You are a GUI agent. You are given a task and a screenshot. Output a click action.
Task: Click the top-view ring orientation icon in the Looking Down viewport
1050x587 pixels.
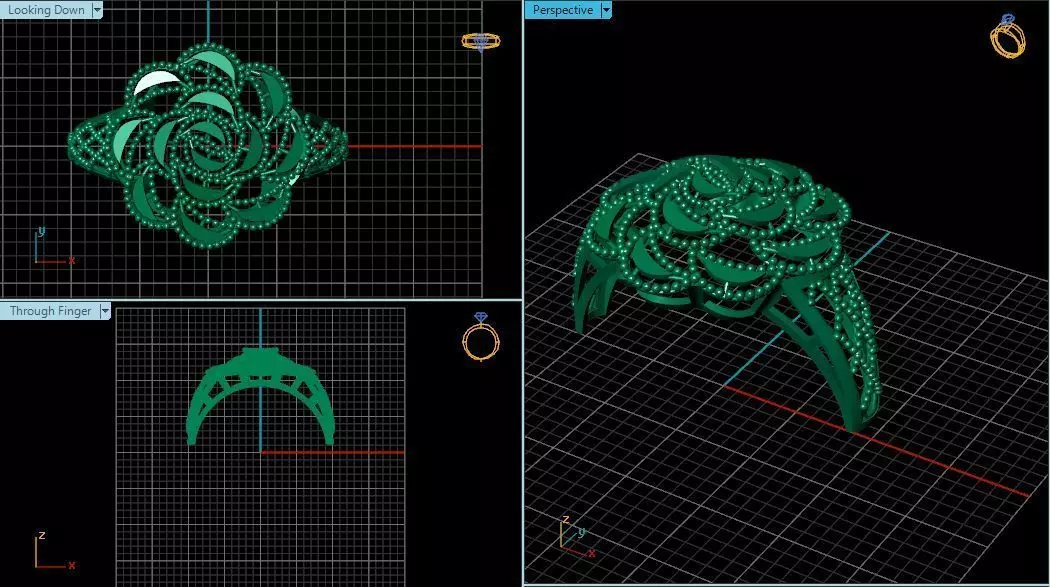pyautogui.click(x=481, y=41)
